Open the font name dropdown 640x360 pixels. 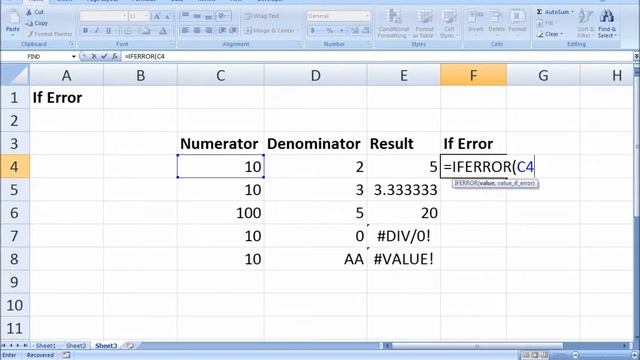(x=124, y=16)
